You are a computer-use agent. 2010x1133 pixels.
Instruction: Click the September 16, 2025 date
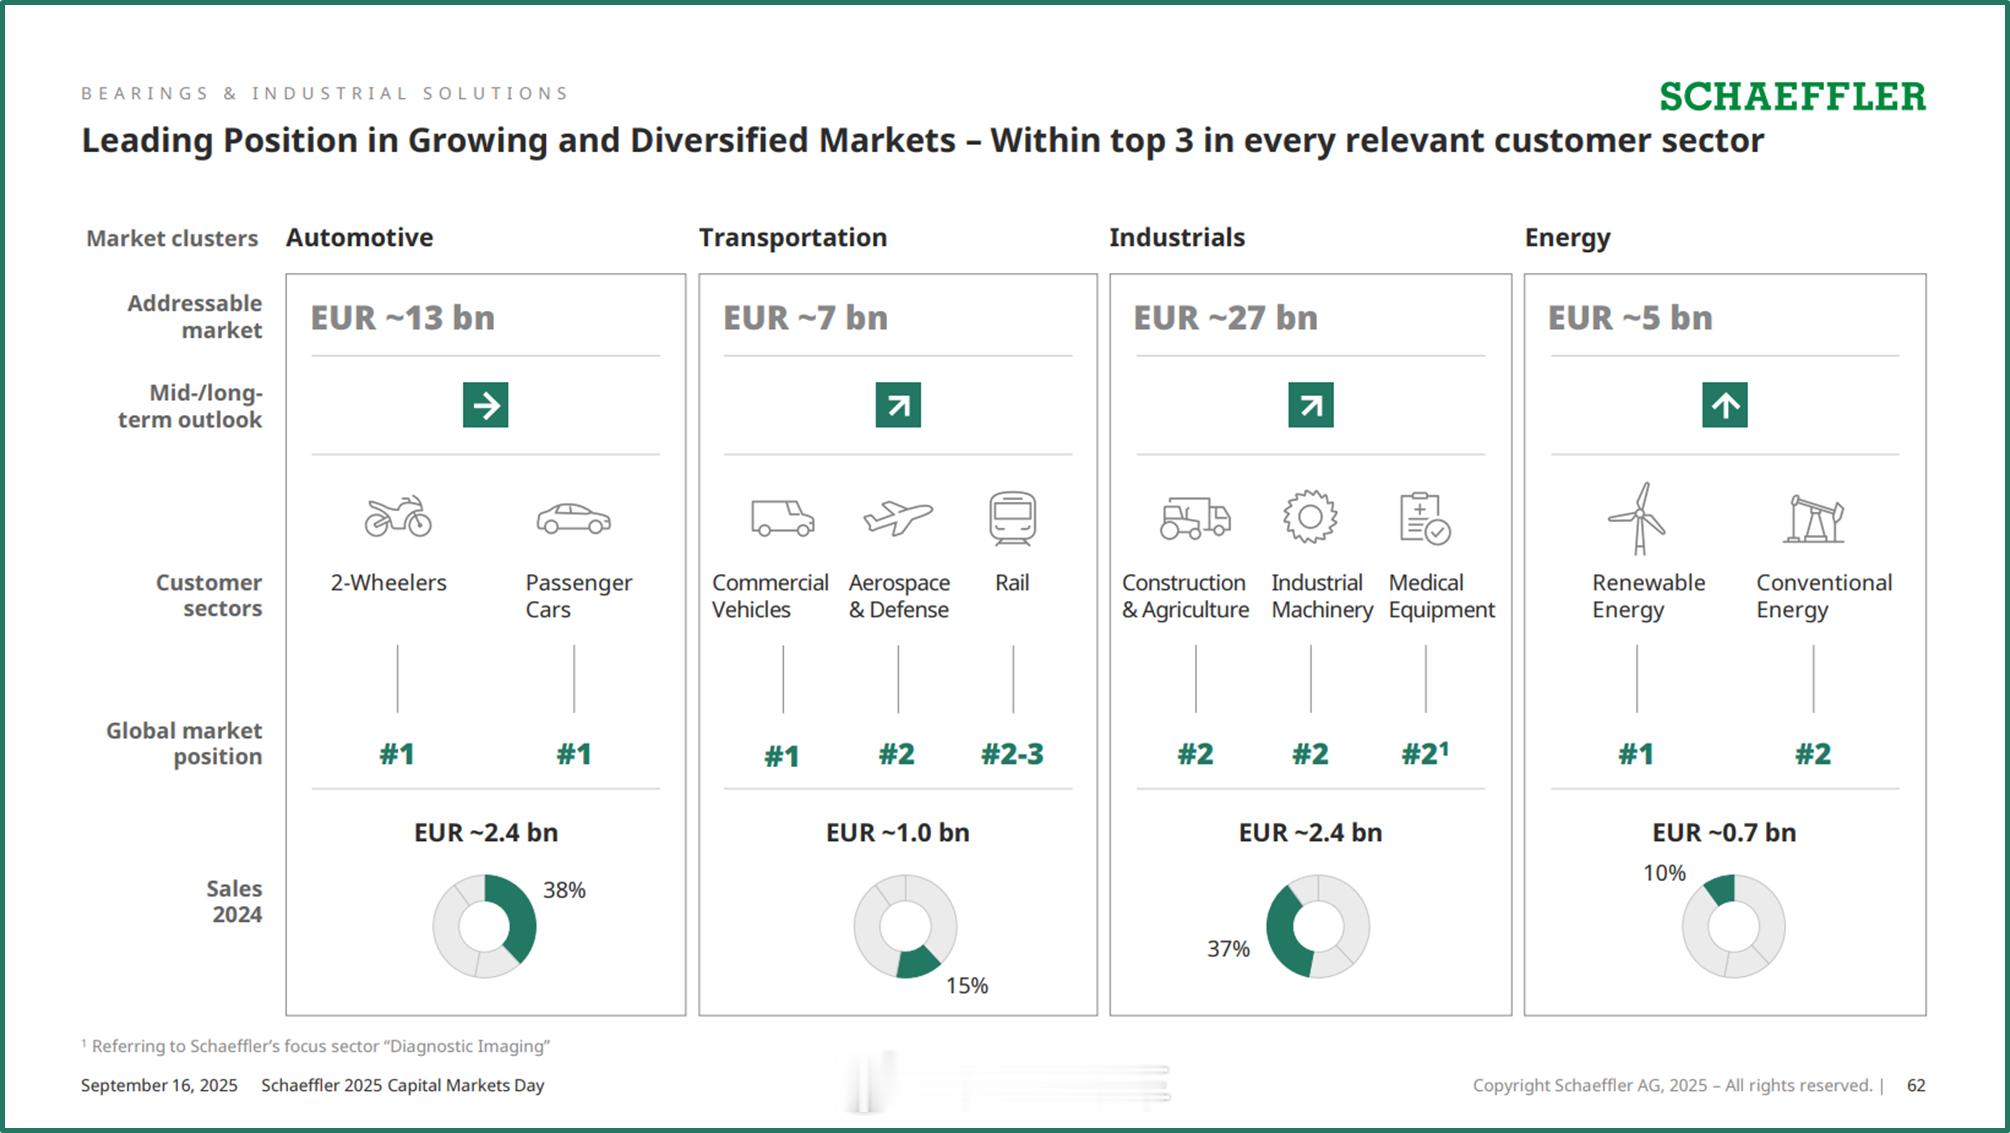pyautogui.click(x=159, y=1085)
